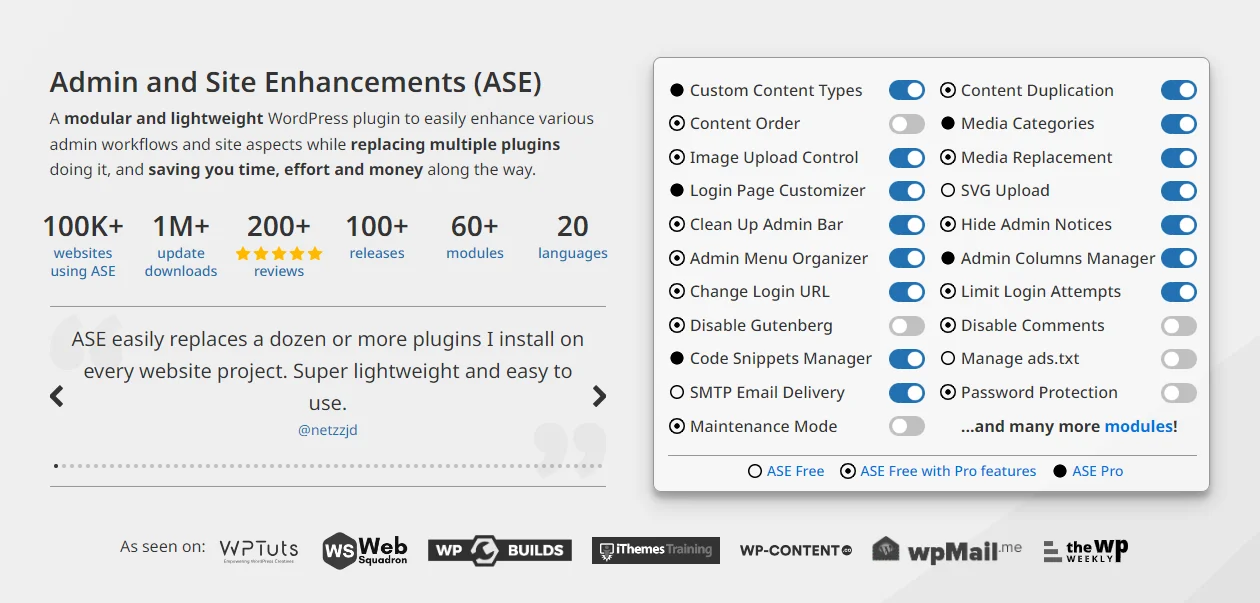The image size is (1260, 603).
Task: Disable the SVG Upload toggle
Action: [x=1179, y=191]
